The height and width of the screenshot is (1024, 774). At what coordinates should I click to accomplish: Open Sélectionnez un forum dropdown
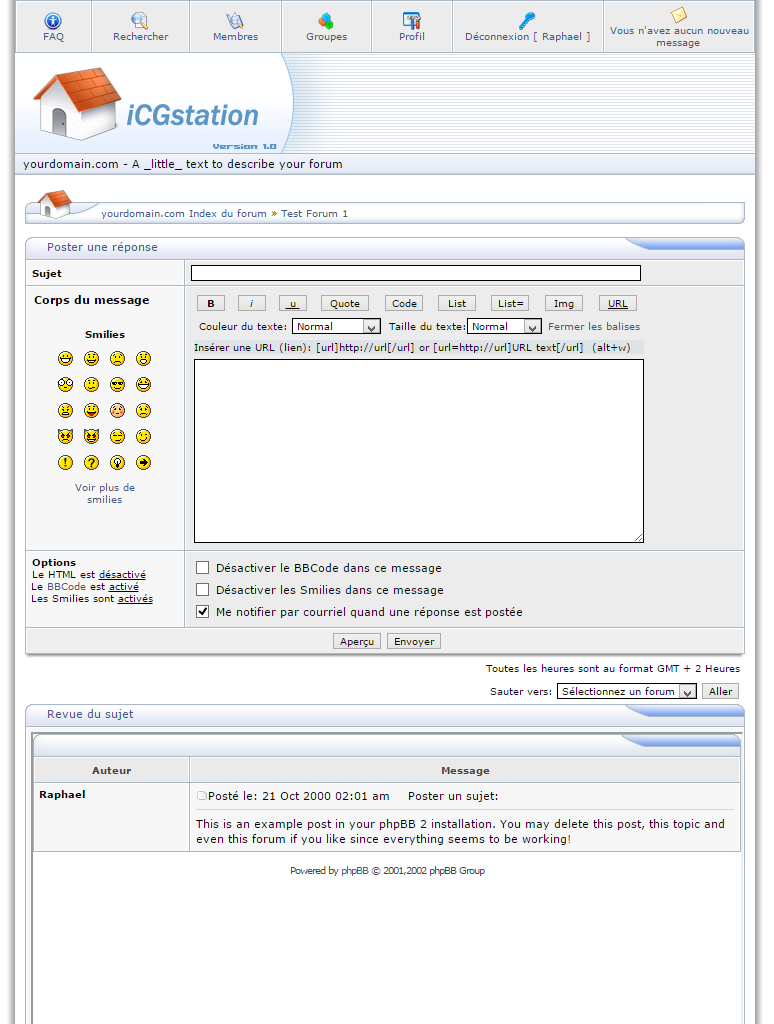[x=626, y=691]
